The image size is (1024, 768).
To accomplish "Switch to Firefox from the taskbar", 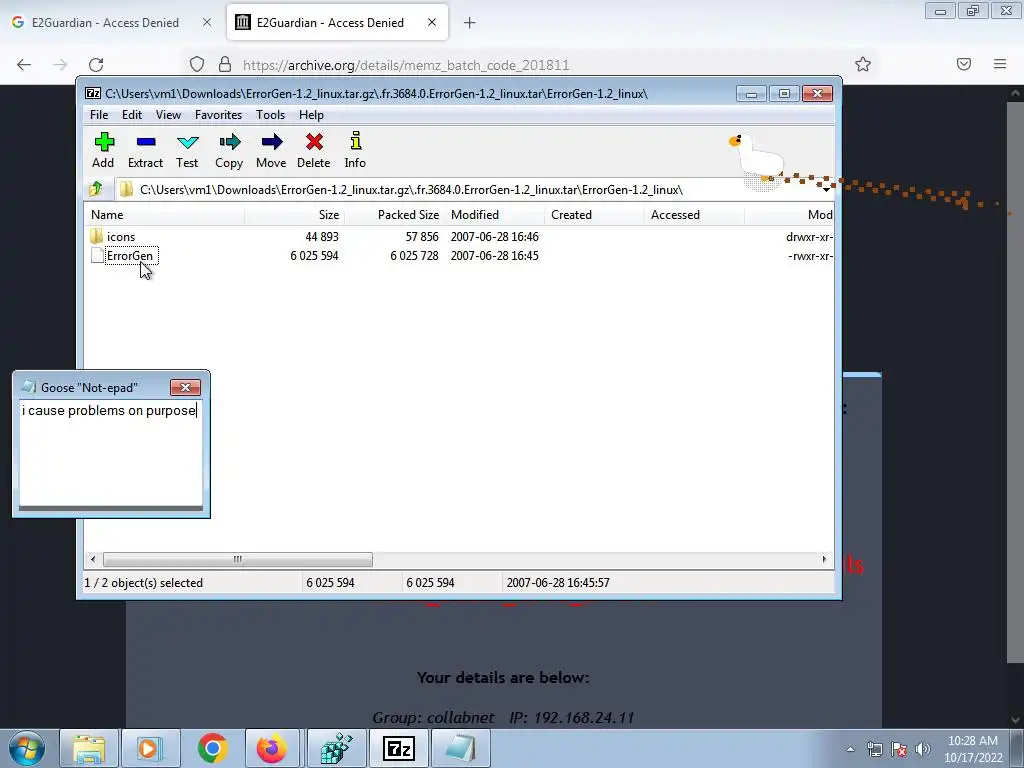I will (x=272, y=748).
